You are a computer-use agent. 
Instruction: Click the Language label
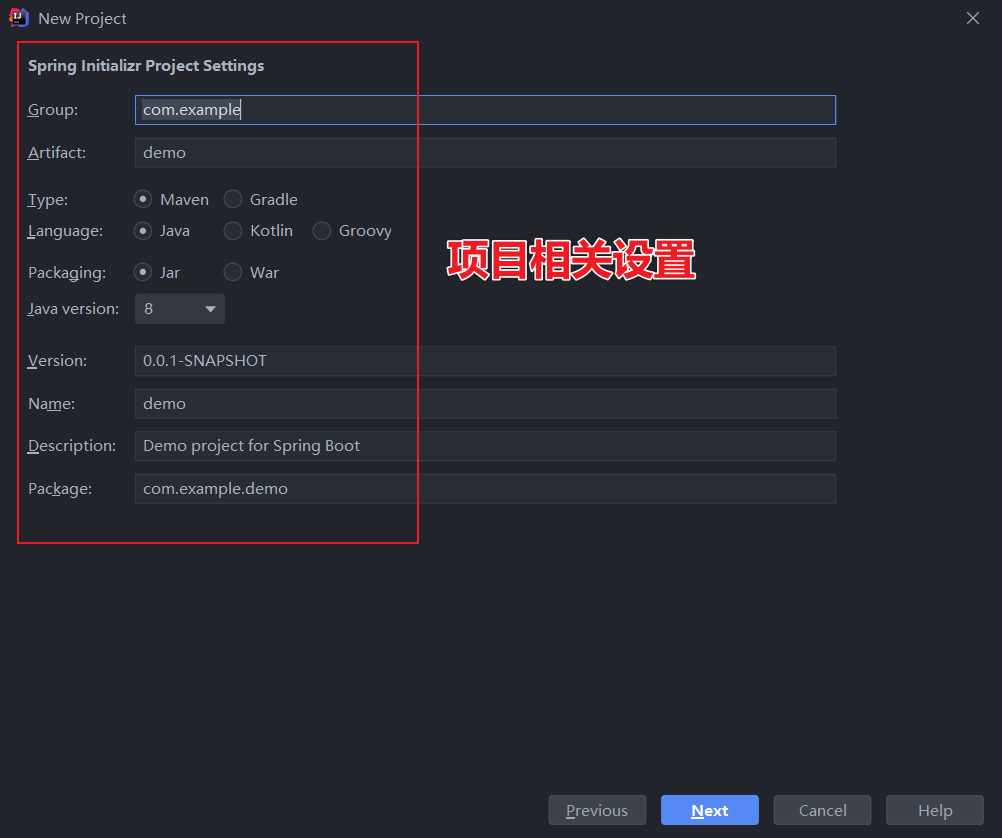click(x=65, y=231)
